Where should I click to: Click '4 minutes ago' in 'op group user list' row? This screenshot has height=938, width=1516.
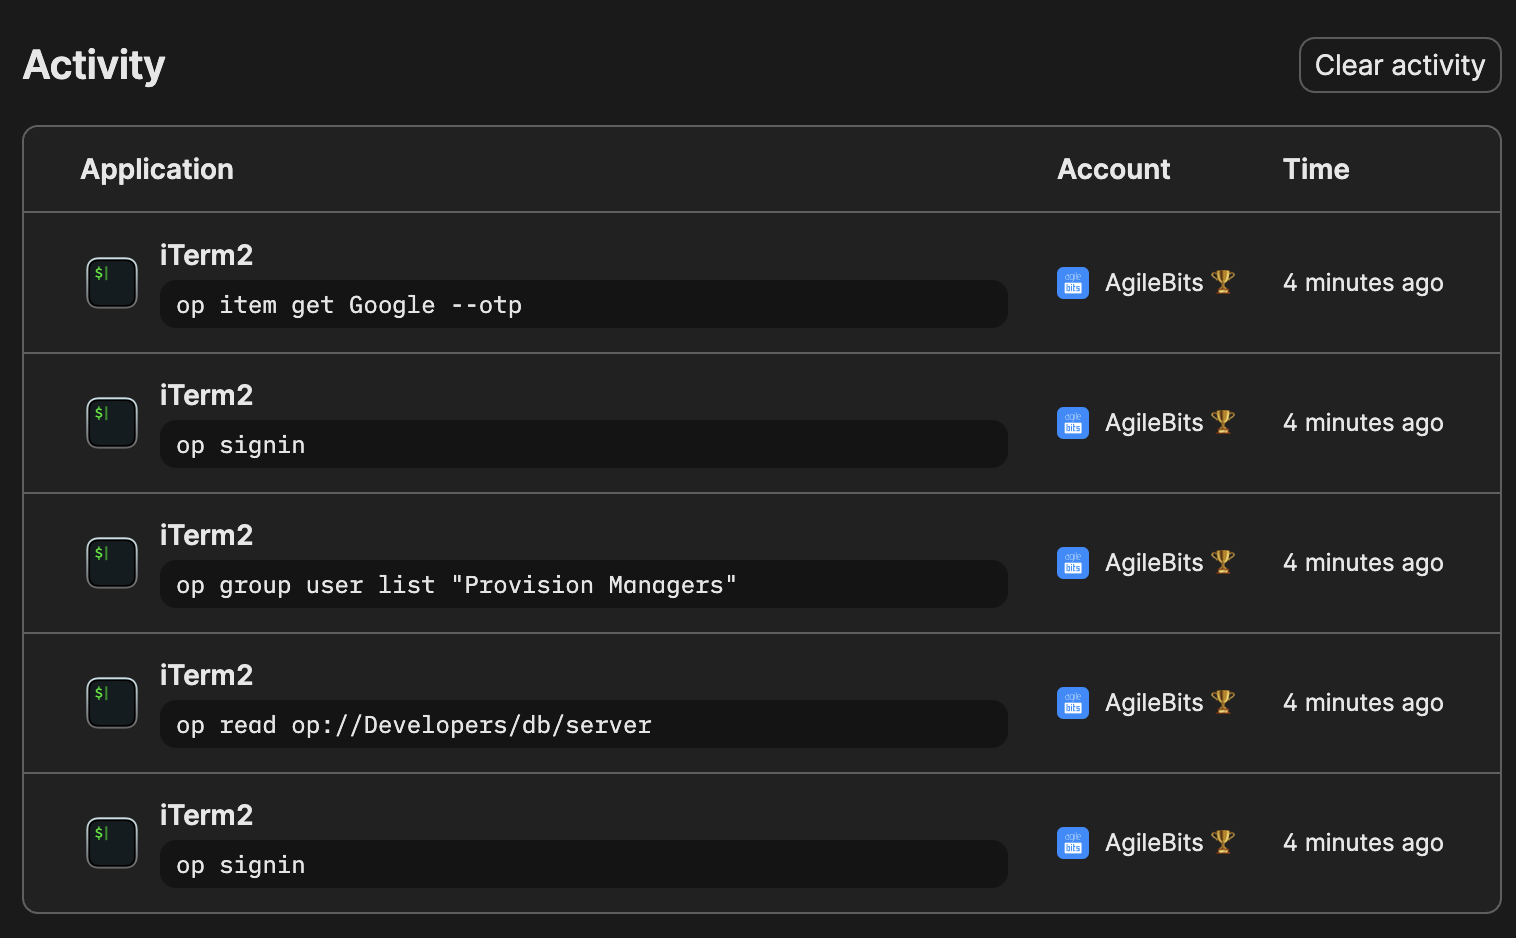pos(1363,563)
